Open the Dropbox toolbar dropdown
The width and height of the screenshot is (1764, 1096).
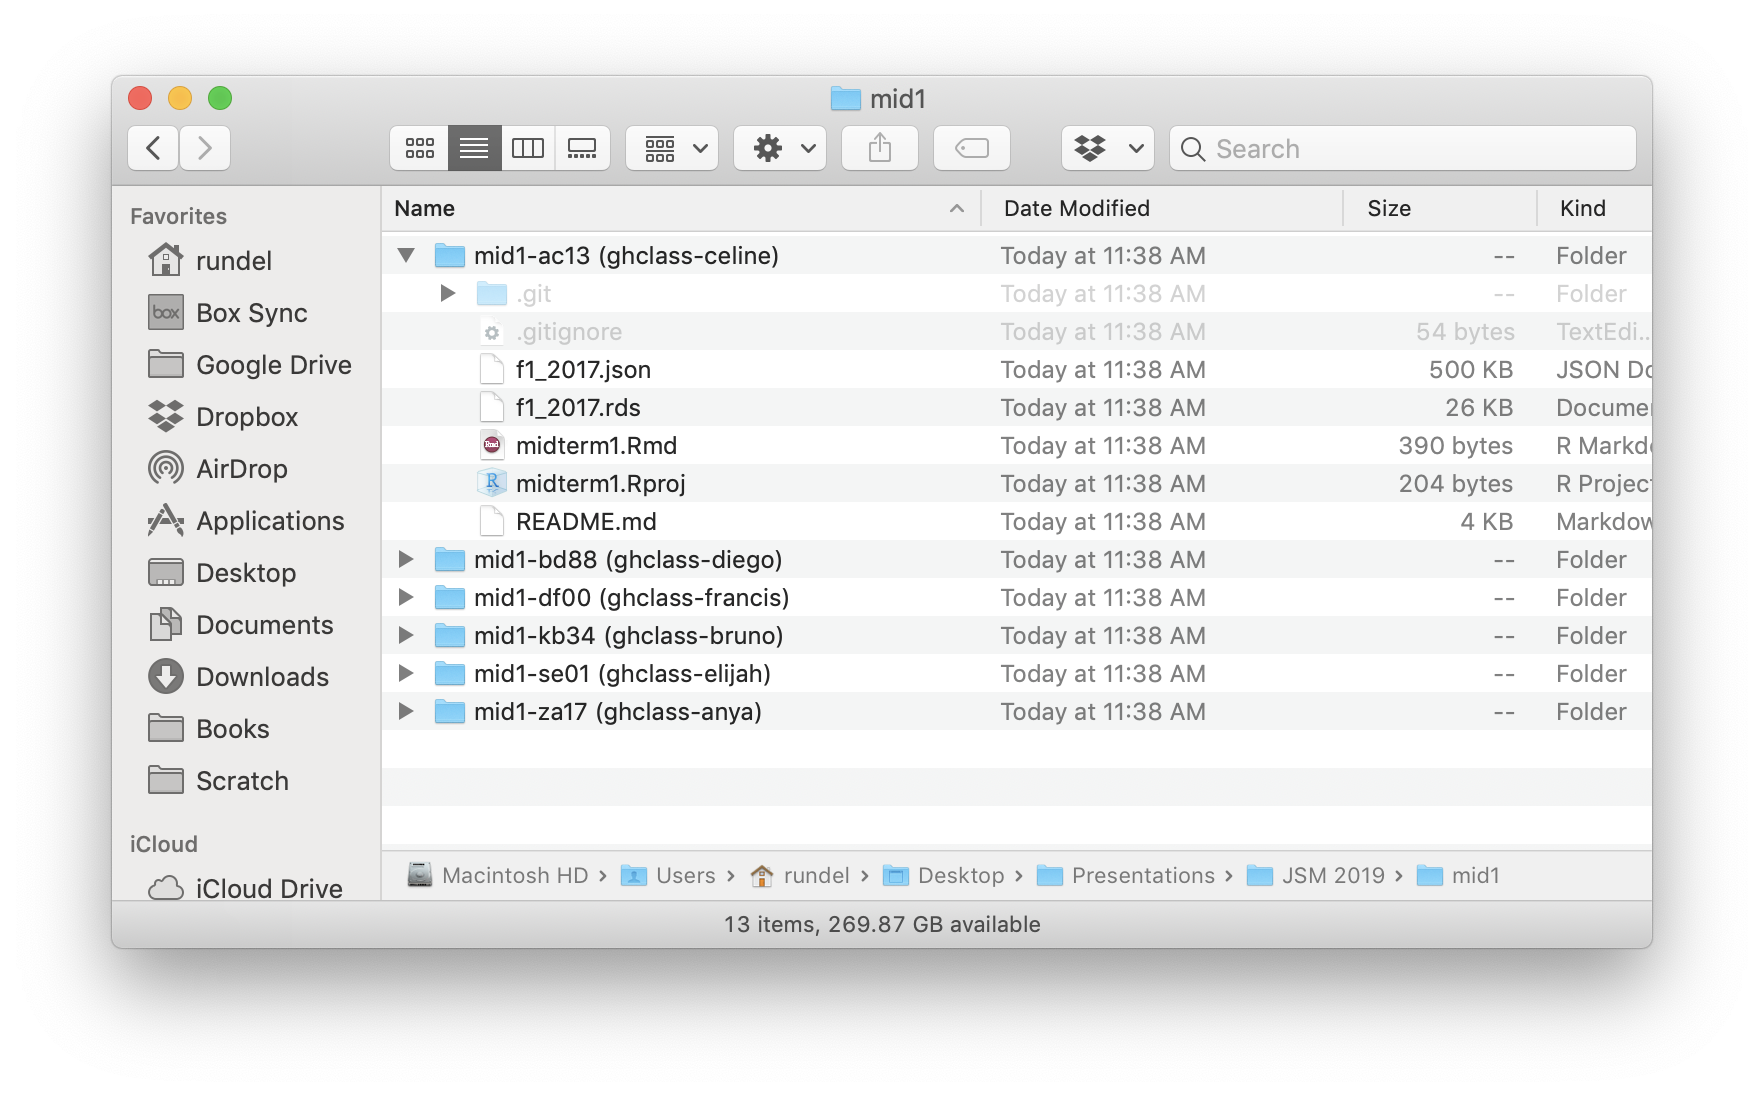coord(1108,148)
